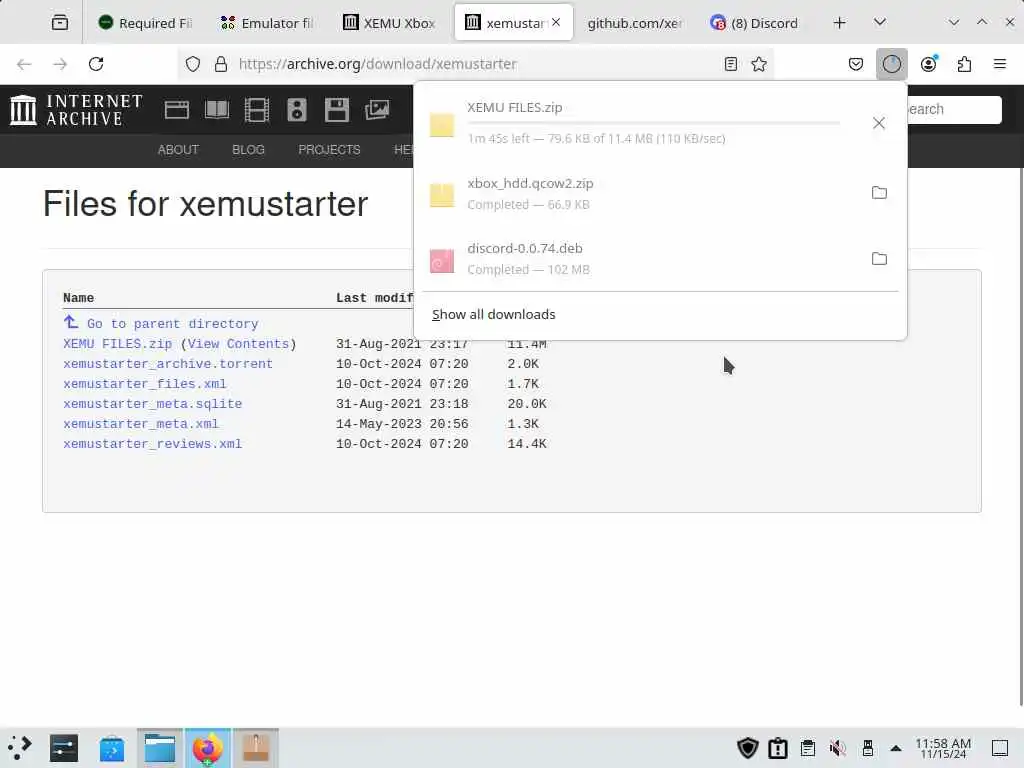Switch to the Required Files tab
Image resolution: width=1024 pixels, height=768 pixels.
[x=145, y=23]
